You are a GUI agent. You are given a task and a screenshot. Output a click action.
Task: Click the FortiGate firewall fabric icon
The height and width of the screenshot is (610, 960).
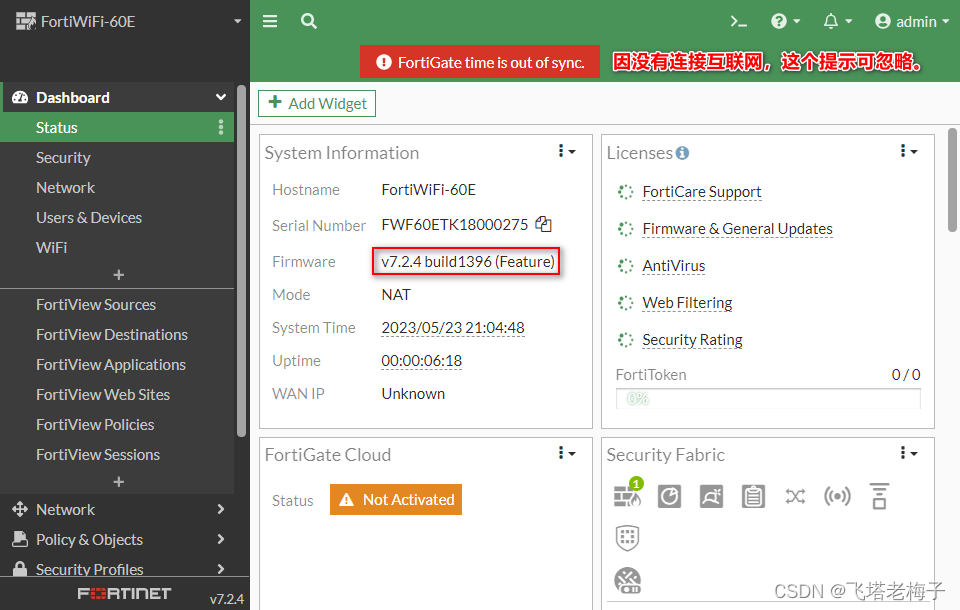pos(628,494)
